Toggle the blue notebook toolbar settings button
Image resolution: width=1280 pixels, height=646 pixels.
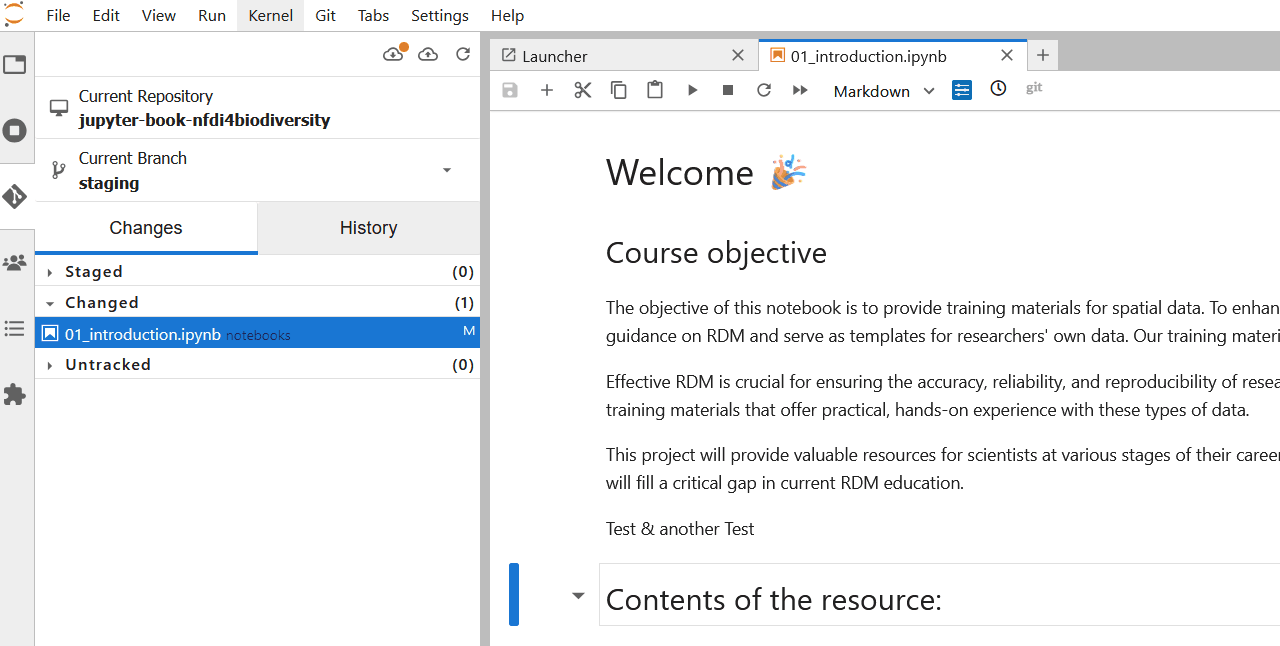point(962,90)
